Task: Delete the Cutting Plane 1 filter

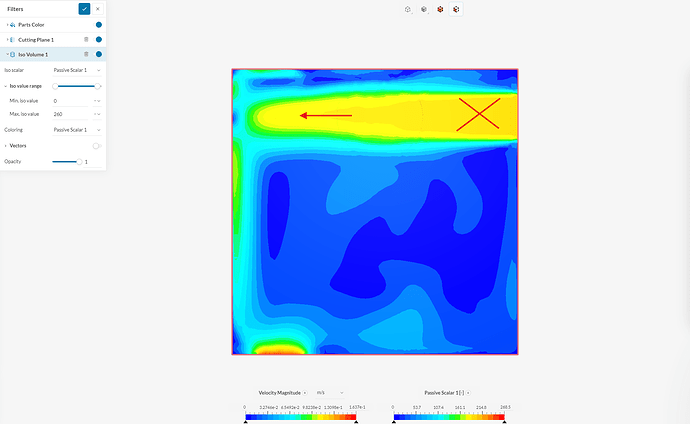Action: coord(86,40)
